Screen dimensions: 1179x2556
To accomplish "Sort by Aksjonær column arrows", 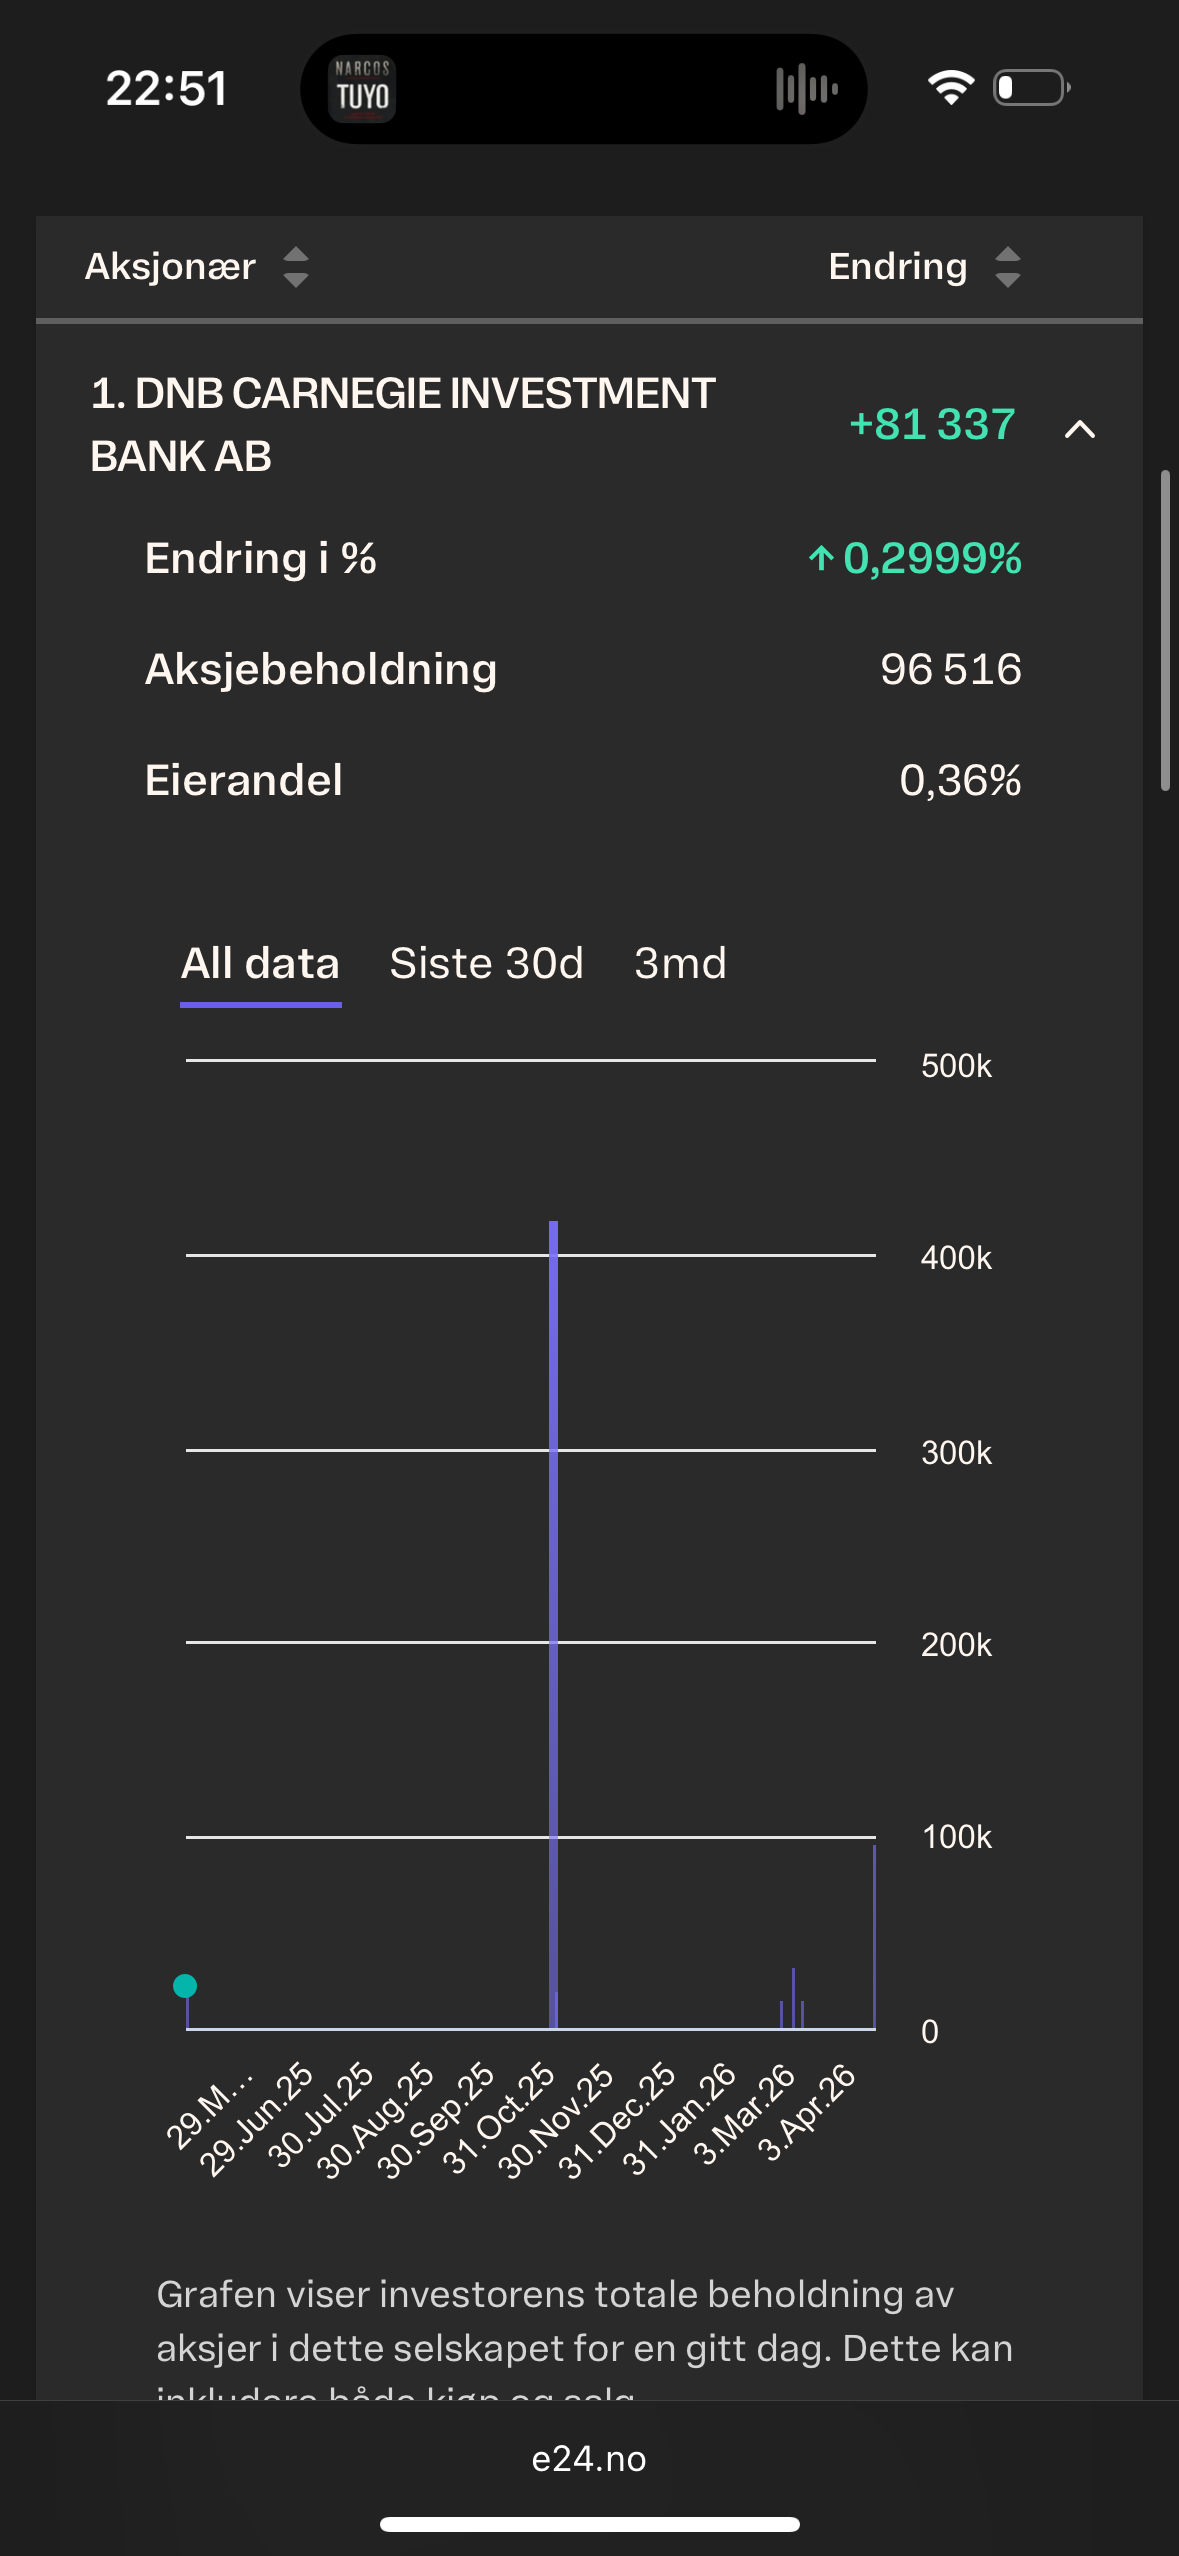I will point(296,267).
